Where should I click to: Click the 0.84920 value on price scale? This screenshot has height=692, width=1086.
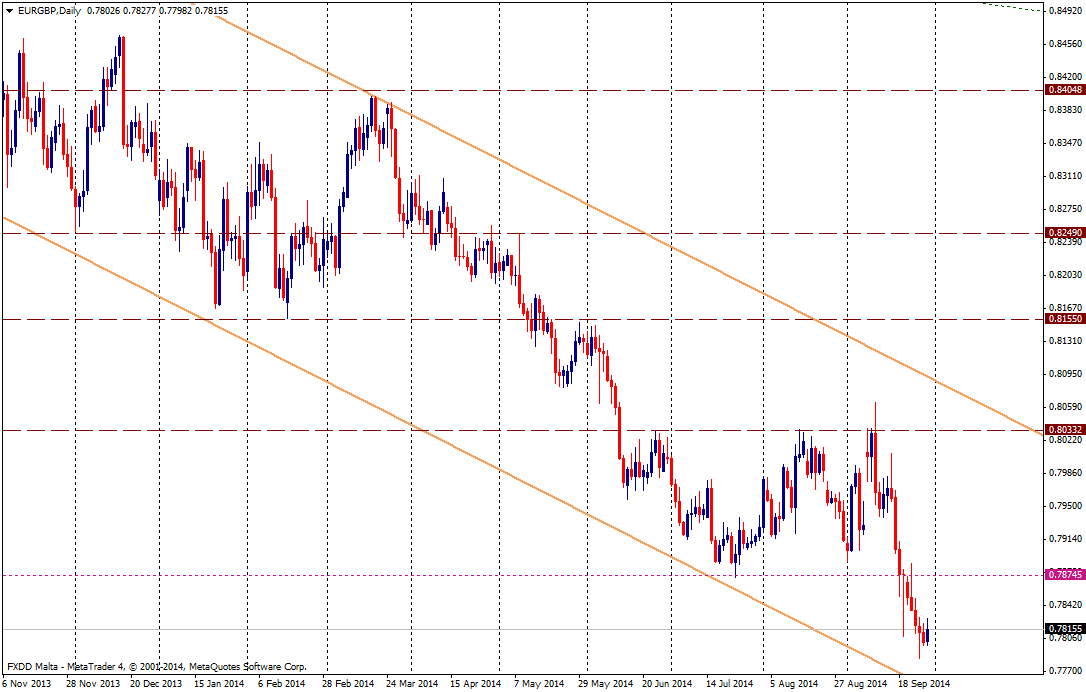click(1064, 12)
